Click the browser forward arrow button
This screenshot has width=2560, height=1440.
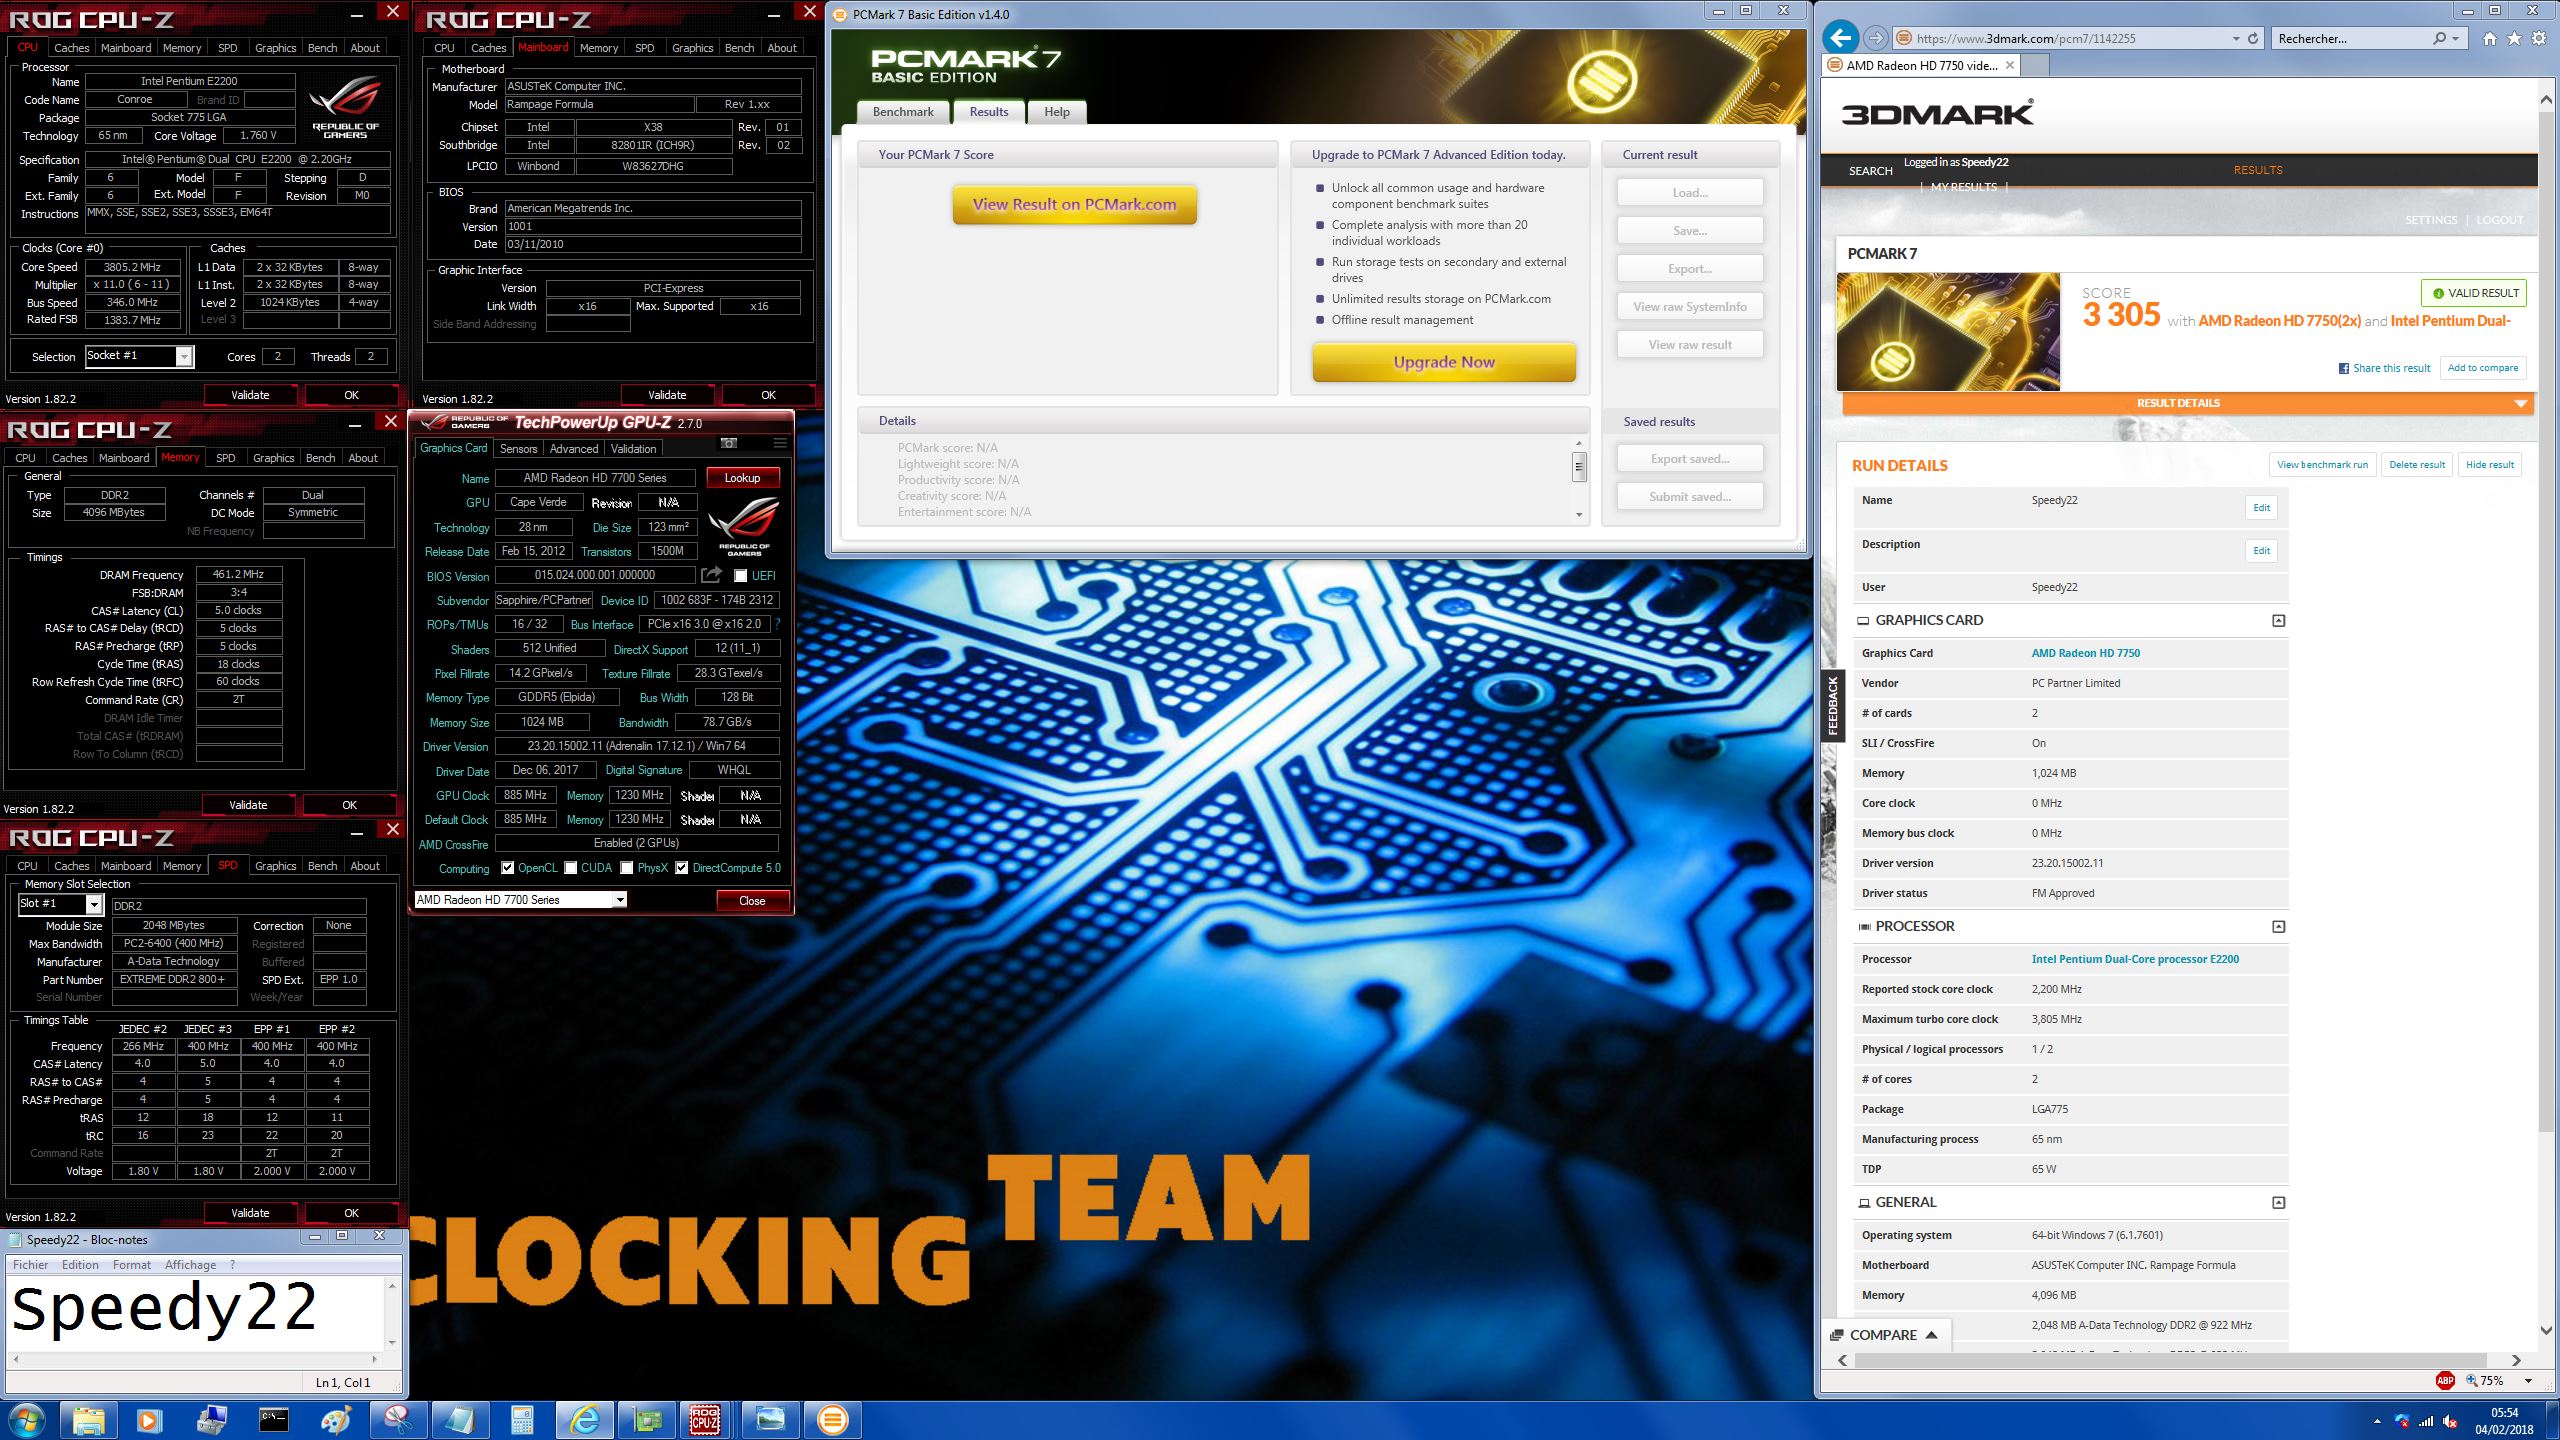1875,38
